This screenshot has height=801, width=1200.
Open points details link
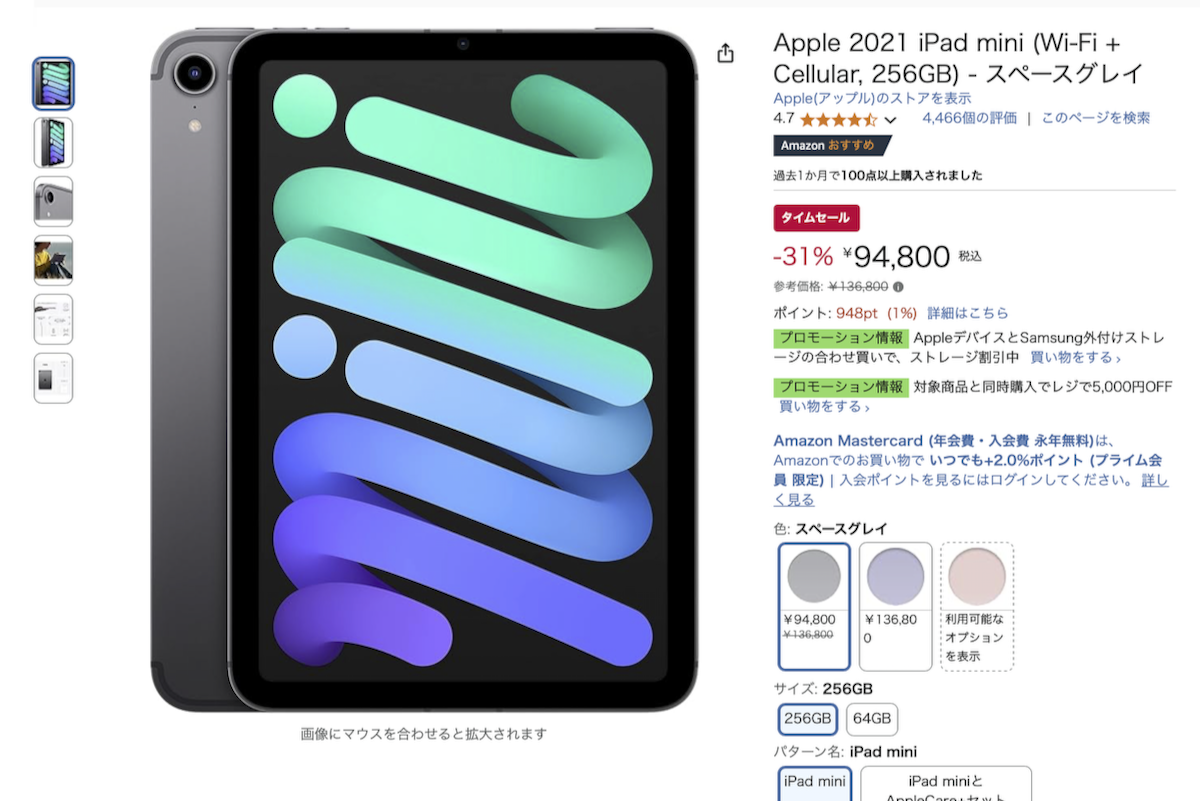click(x=967, y=313)
